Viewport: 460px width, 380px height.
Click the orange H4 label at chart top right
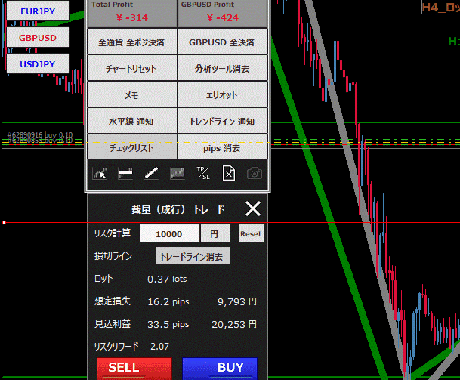click(441, 7)
